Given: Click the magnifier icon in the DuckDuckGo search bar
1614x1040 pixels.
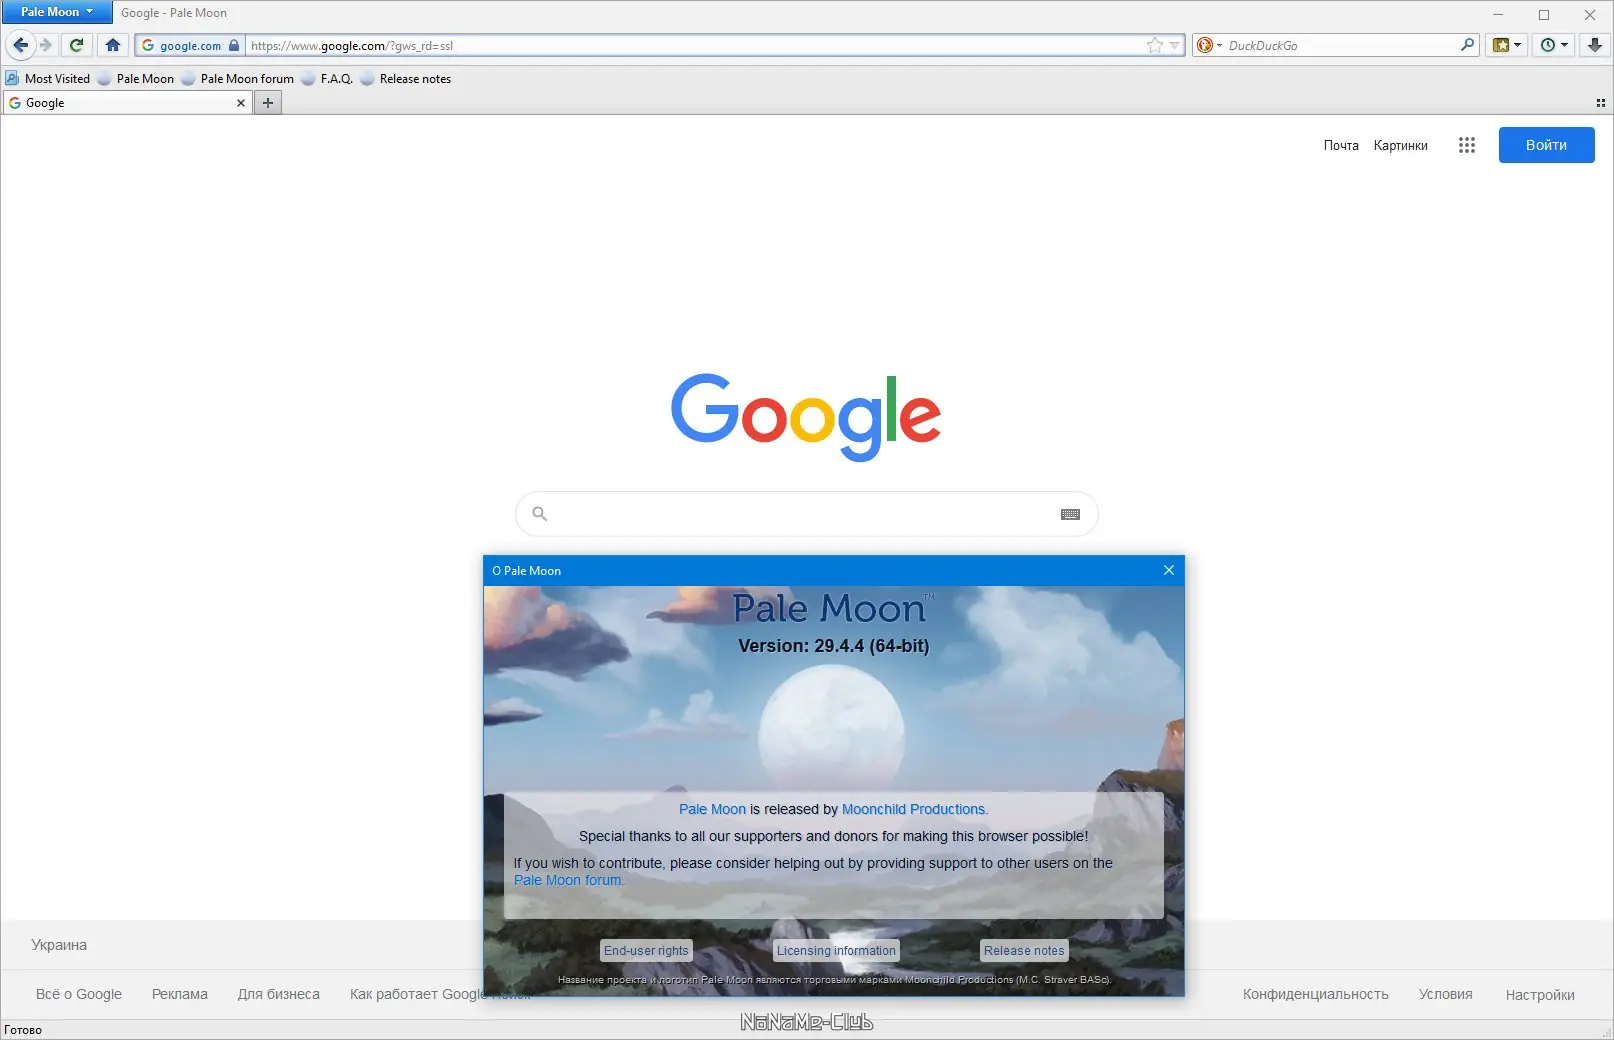Looking at the screenshot, I should pos(1467,45).
